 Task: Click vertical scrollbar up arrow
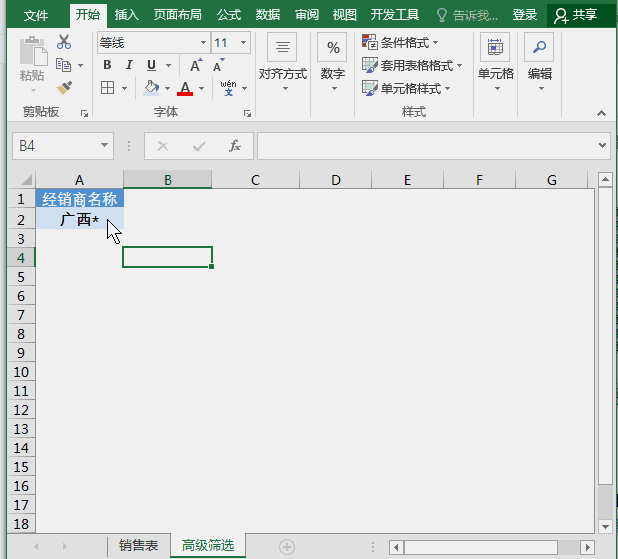pyautogui.click(x=605, y=180)
